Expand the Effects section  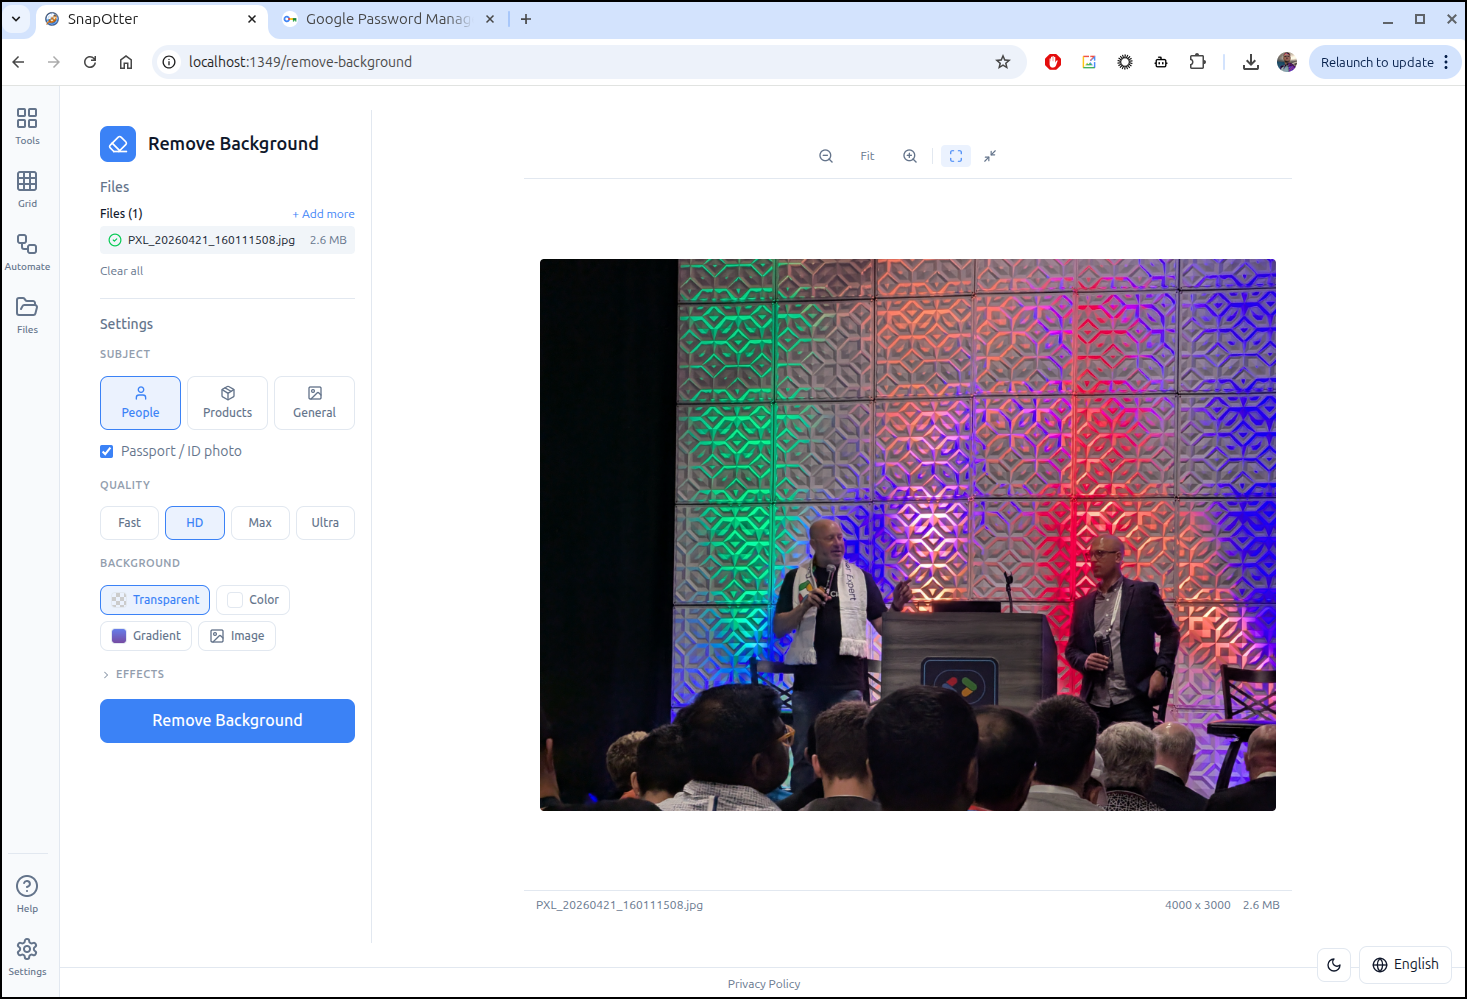pyautogui.click(x=133, y=674)
